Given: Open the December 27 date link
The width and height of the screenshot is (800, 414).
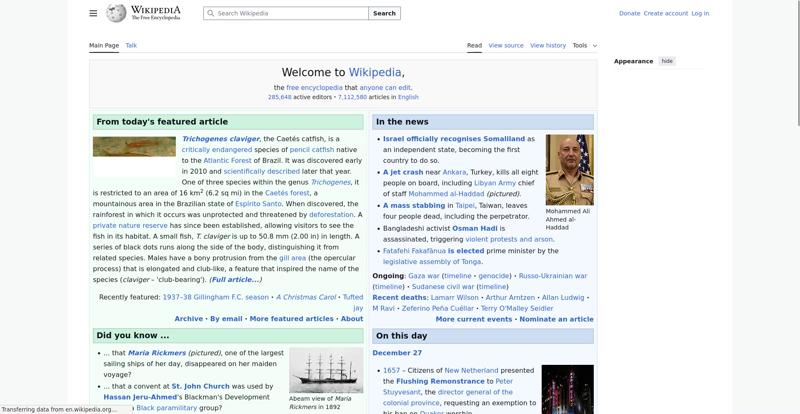Looking at the screenshot, I should [397, 353].
